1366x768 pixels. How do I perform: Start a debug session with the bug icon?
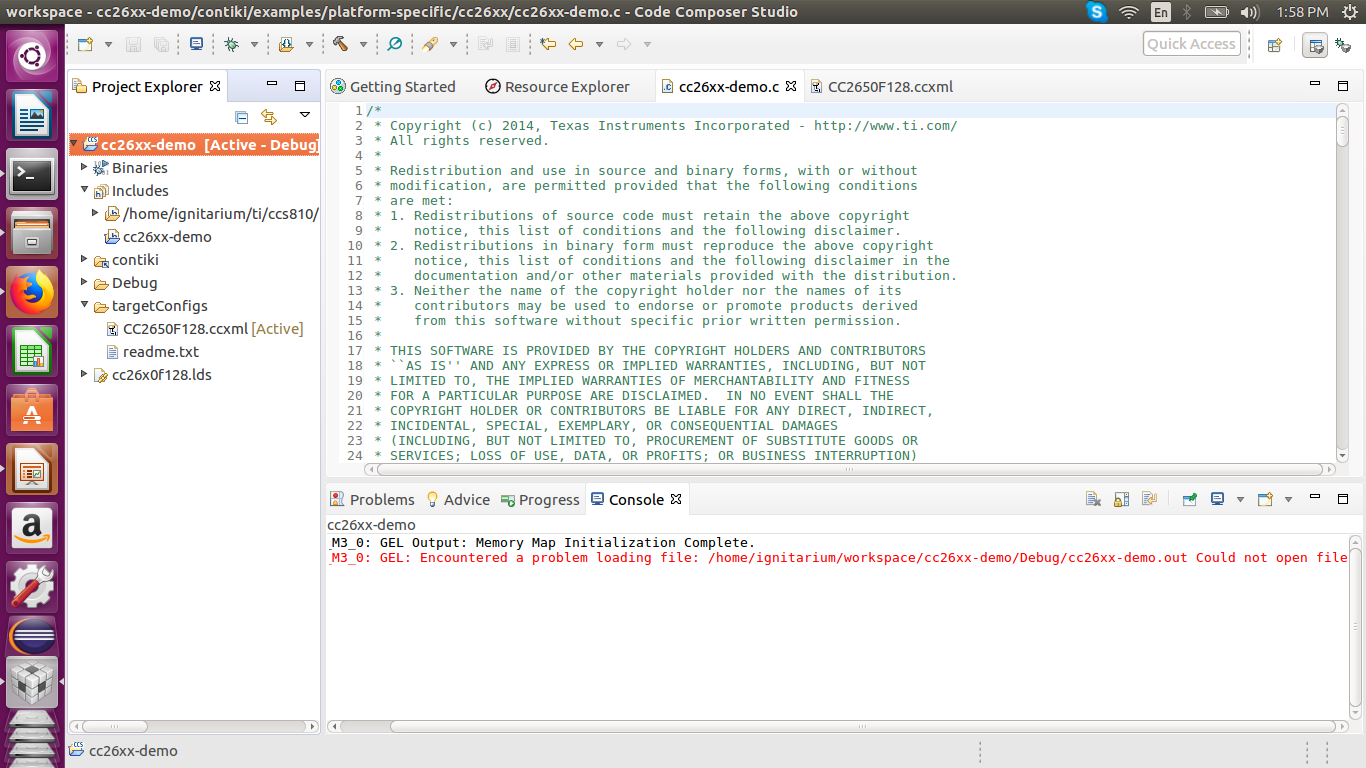click(232, 44)
